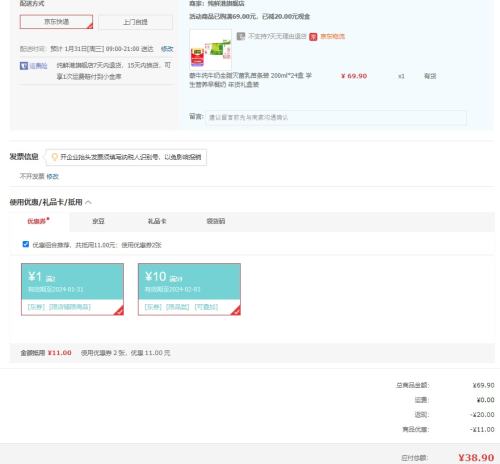Image resolution: width=500 pixels, height=464 pixels.
Task: Click the 运费险 shipping insurance icon
Action: [24, 66]
